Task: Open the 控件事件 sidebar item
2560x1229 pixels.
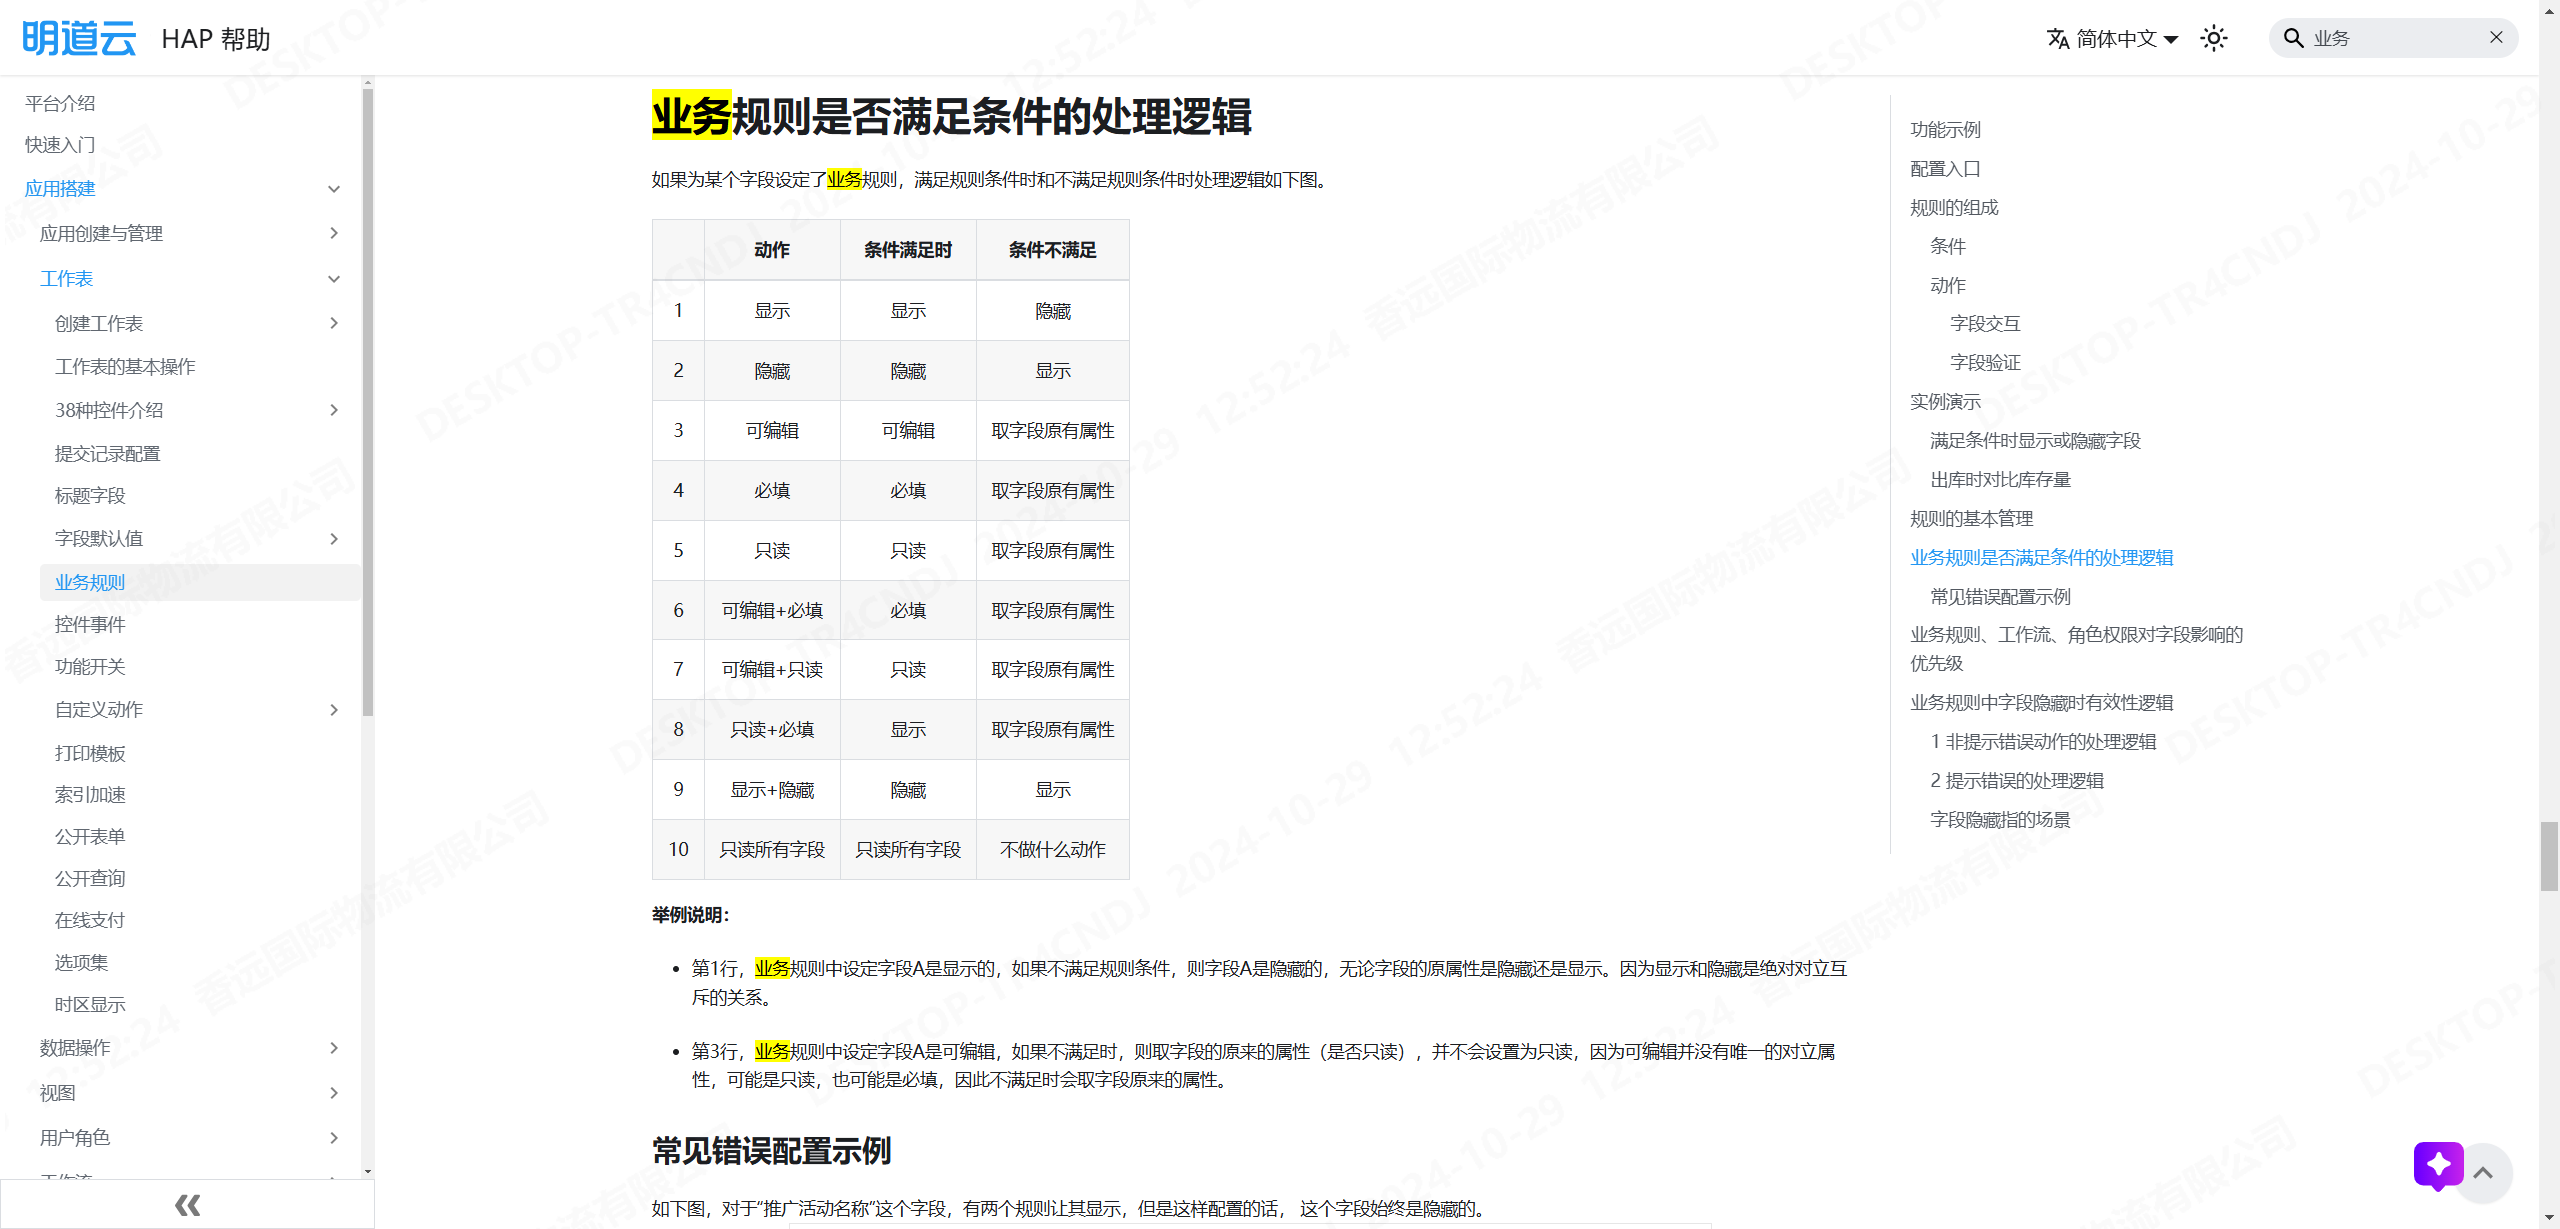Action: (90, 625)
